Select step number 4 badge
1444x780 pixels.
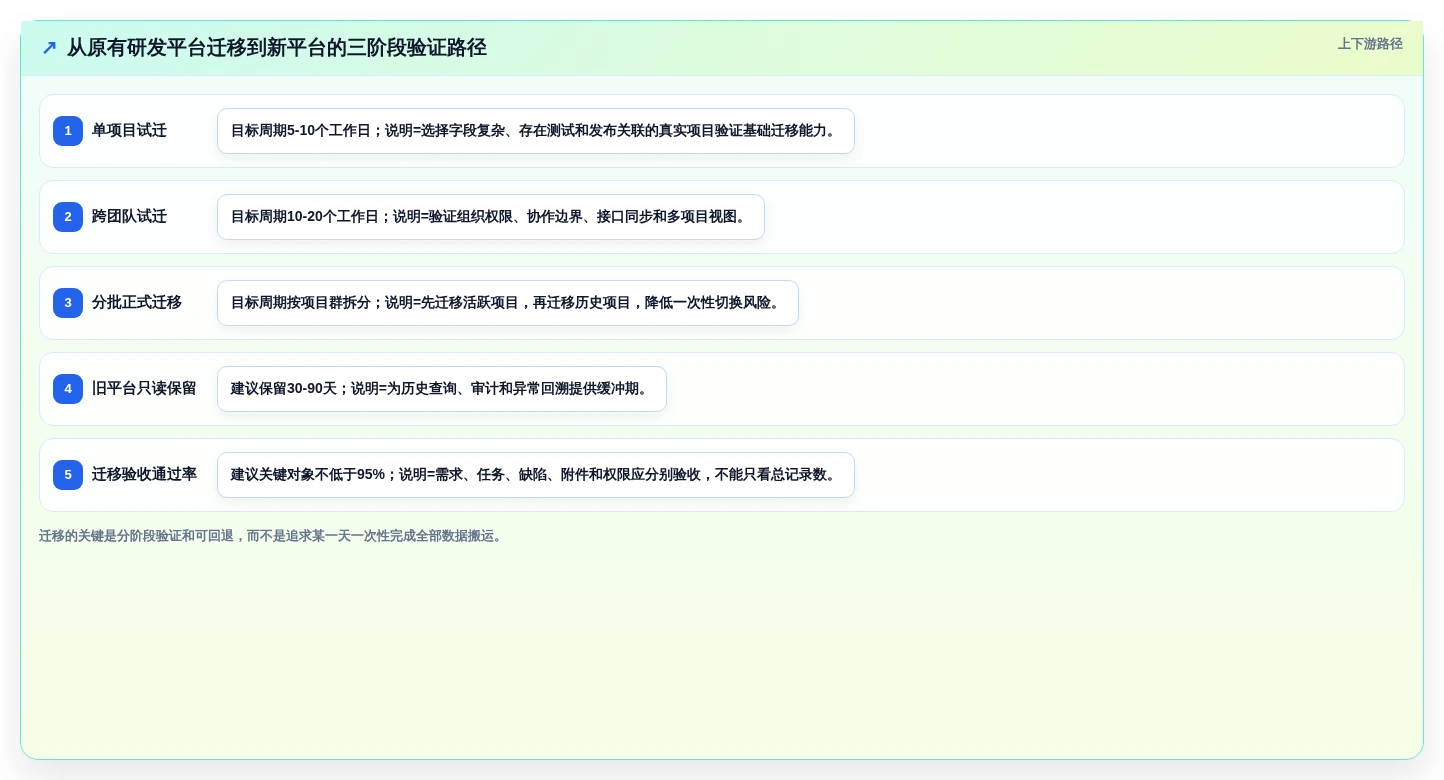68,389
